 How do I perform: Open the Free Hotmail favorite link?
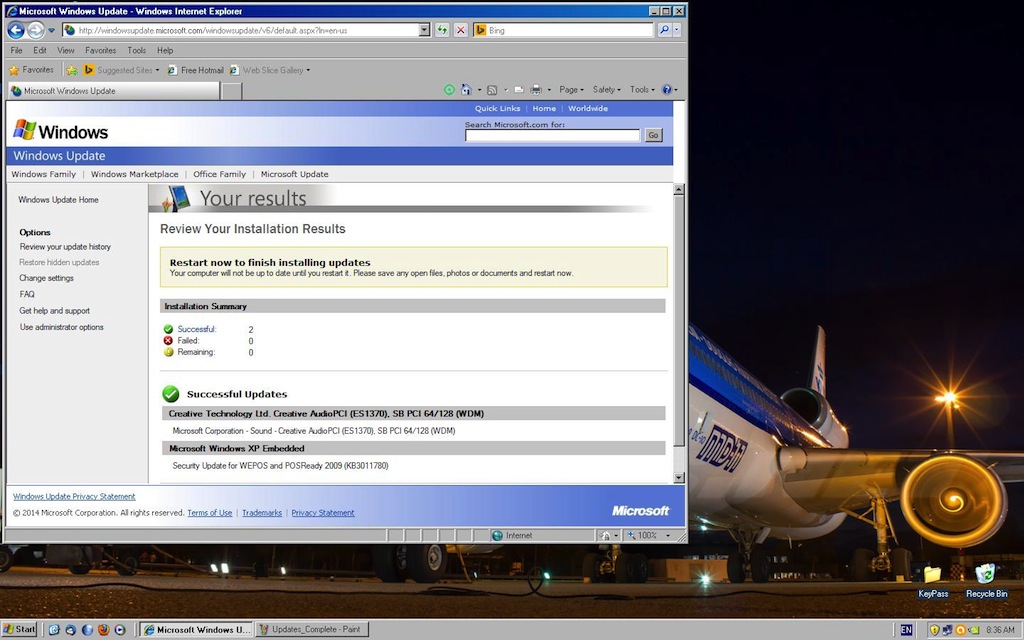tap(196, 70)
